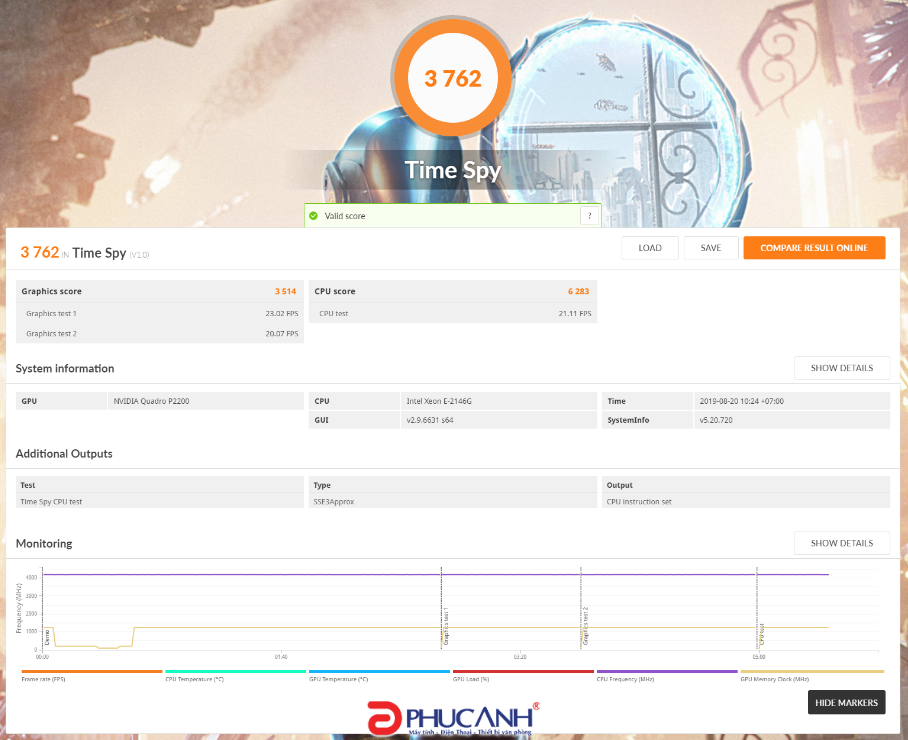This screenshot has height=740, width=908.
Task: Select the 'Graphics test 2' row
Action: pyautogui.click(x=160, y=334)
